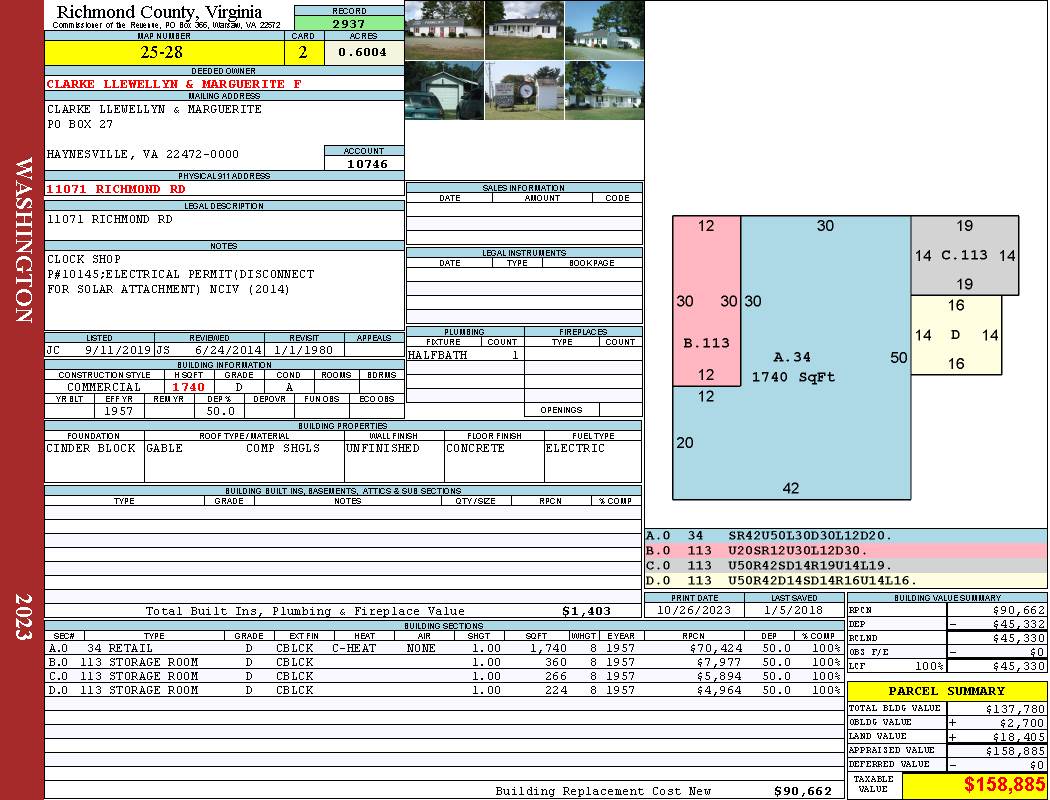Click the A.0 34 RETAIL building section row
This screenshot has width=1050, height=800.
coord(443,648)
